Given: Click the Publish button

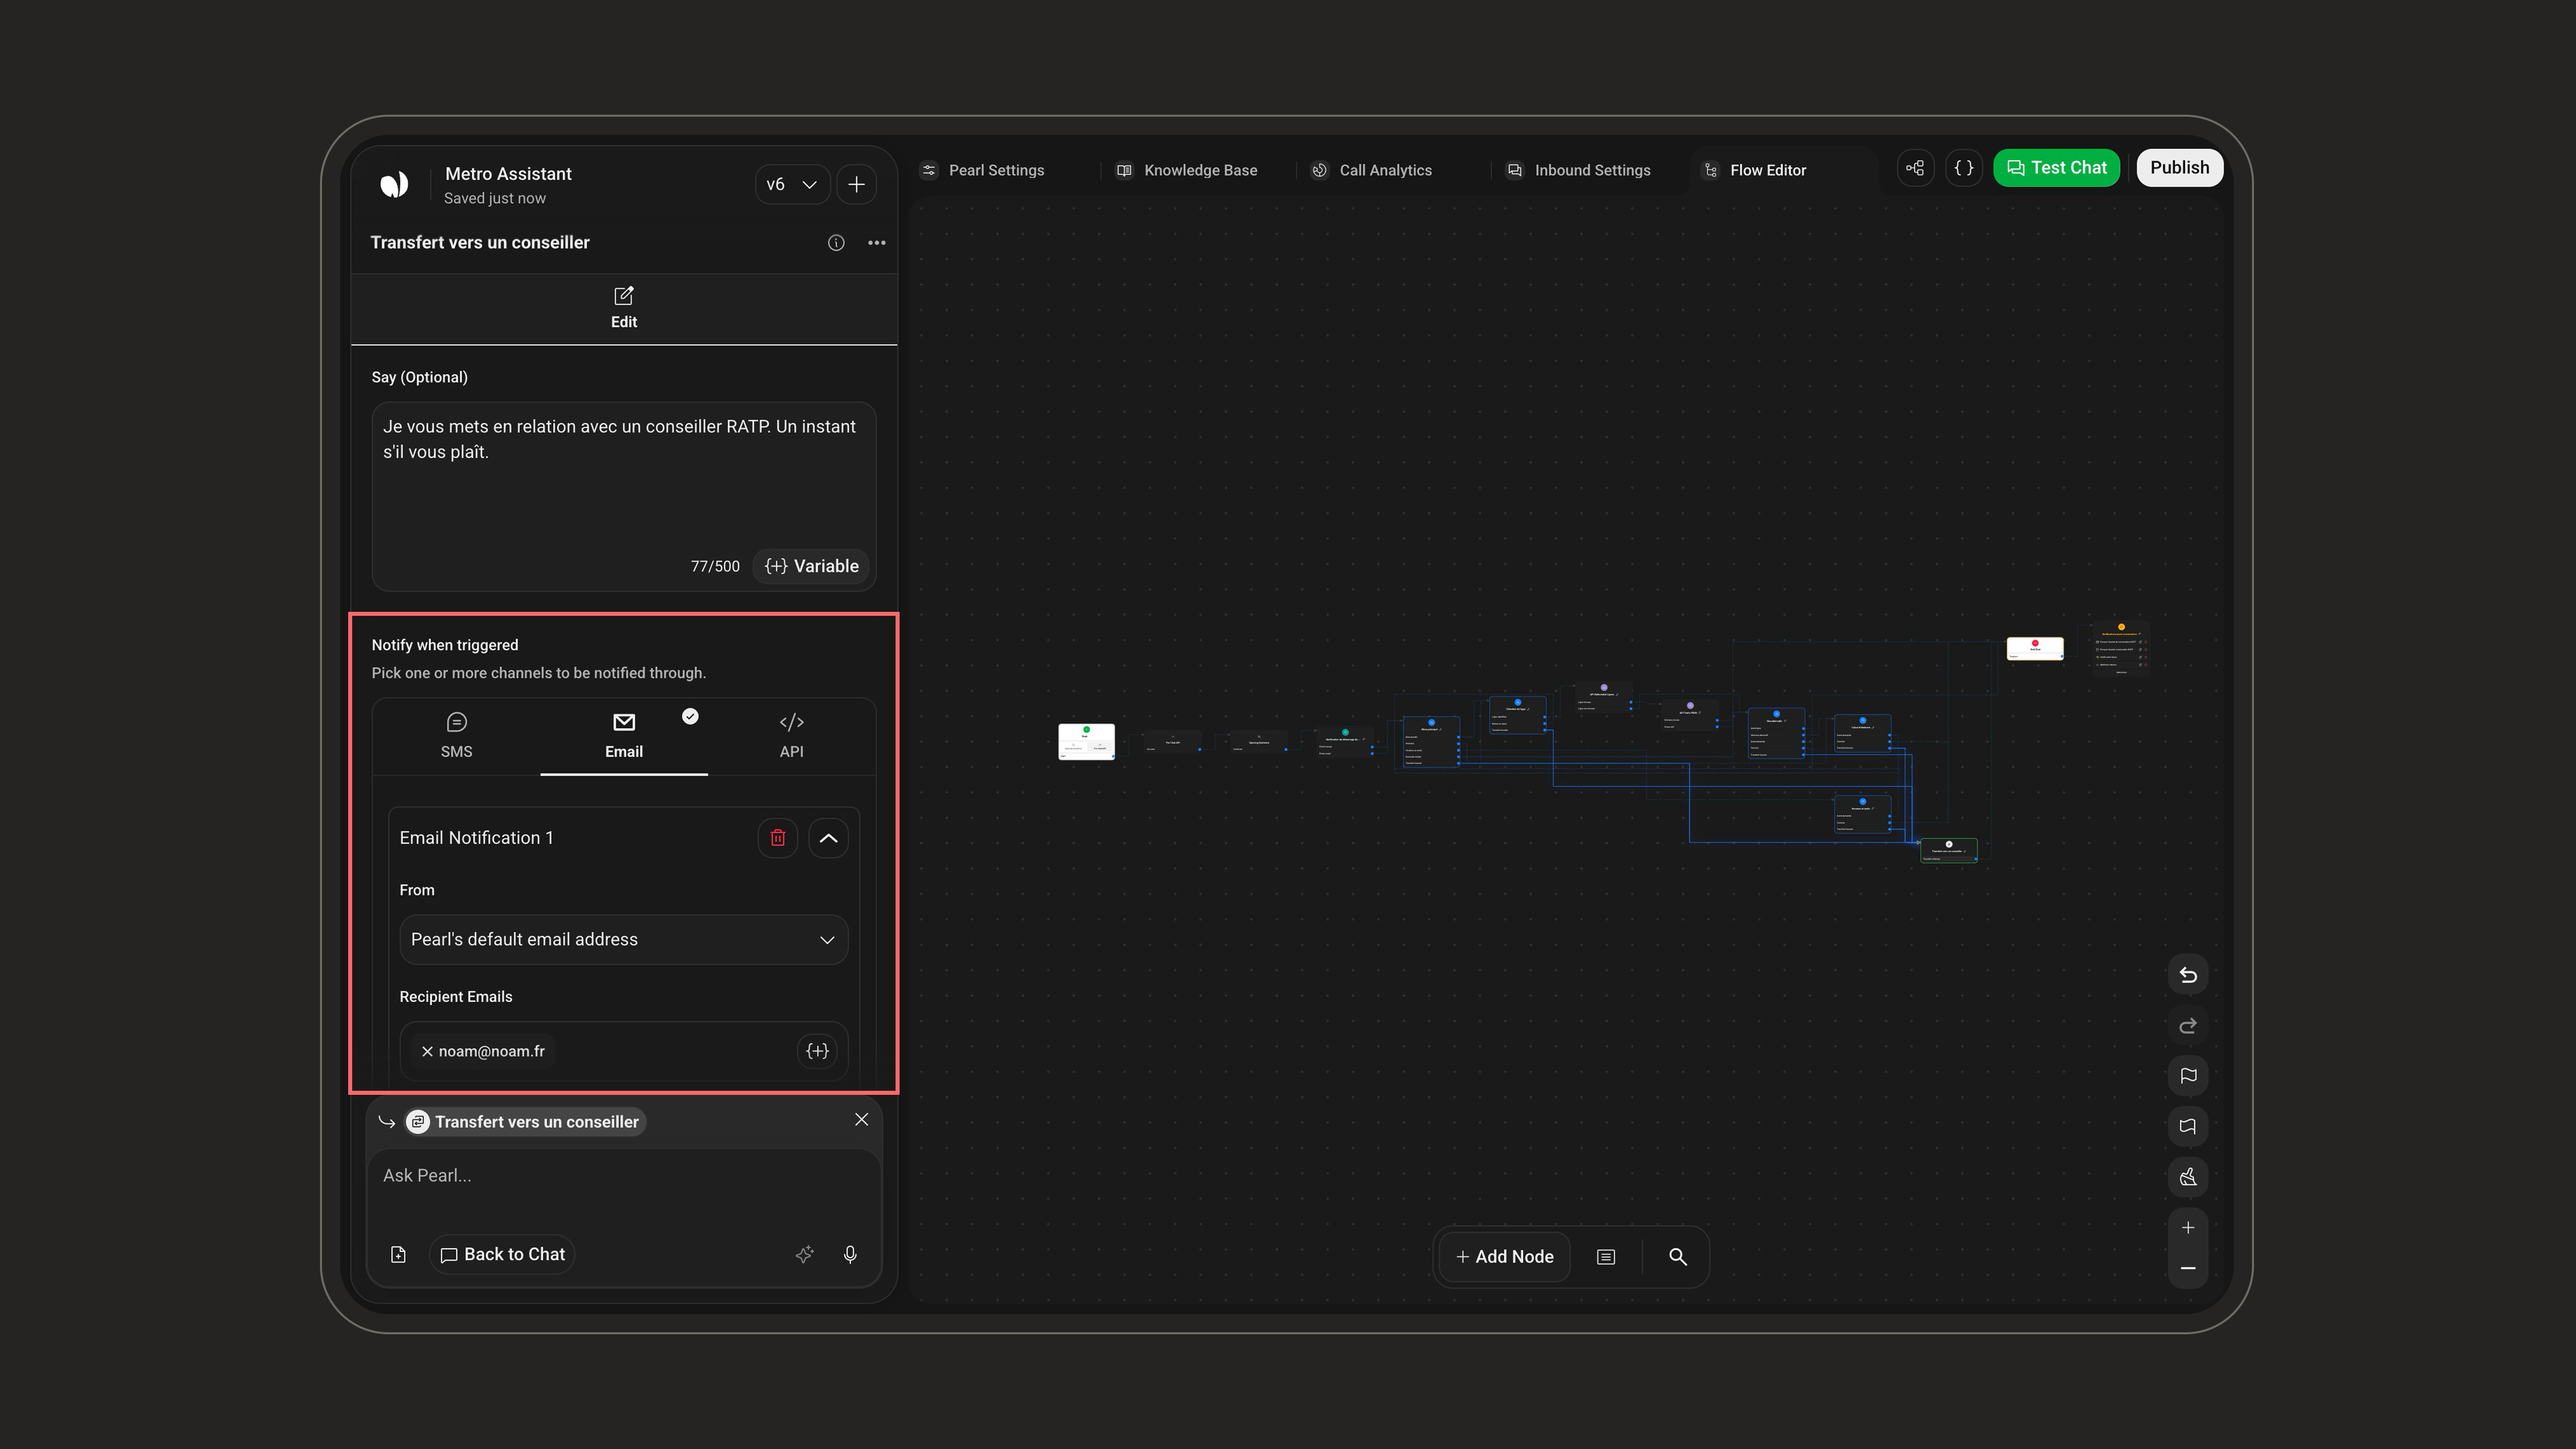Looking at the screenshot, I should 2179,168.
